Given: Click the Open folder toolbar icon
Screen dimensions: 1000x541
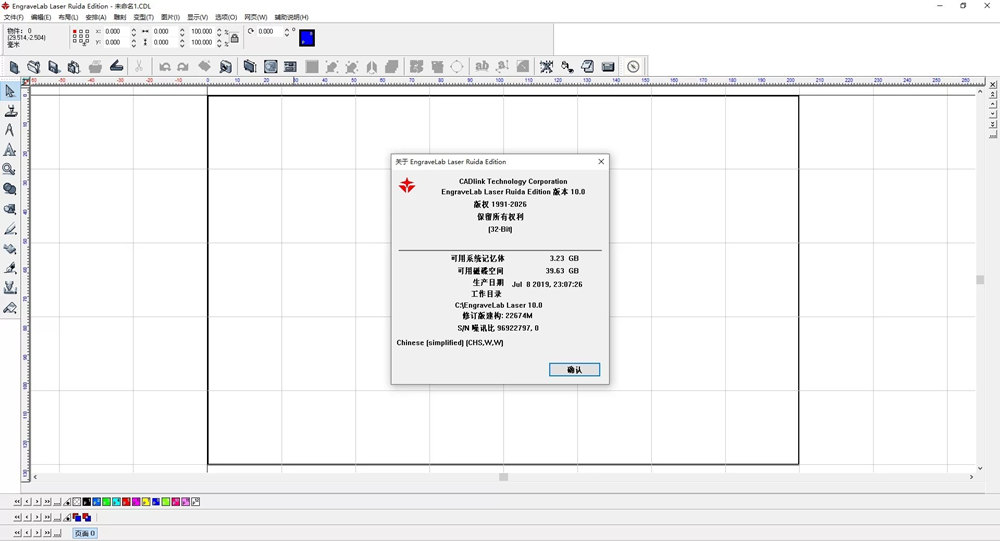Looking at the screenshot, I should (34, 66).
